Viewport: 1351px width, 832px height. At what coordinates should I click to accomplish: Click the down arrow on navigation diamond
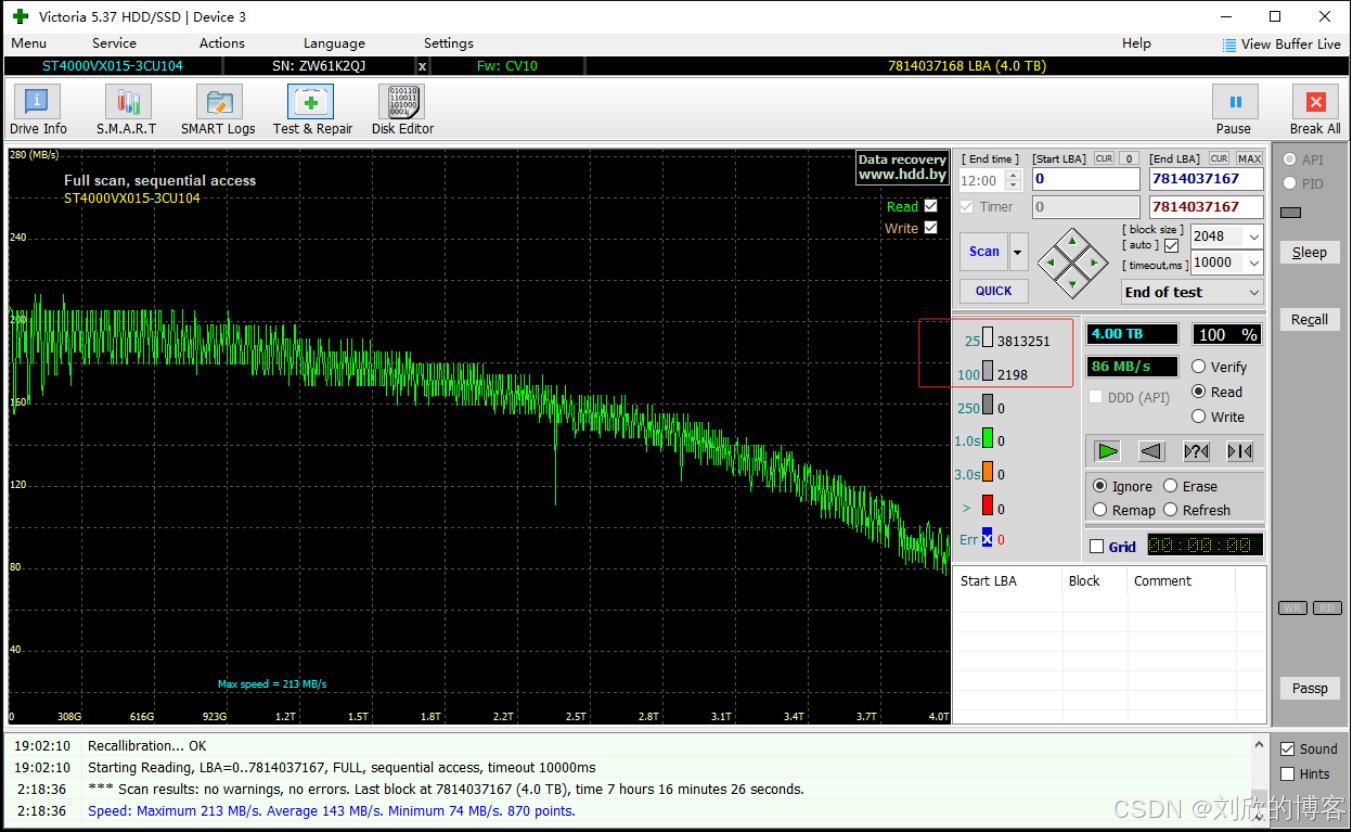point(1073,284)
